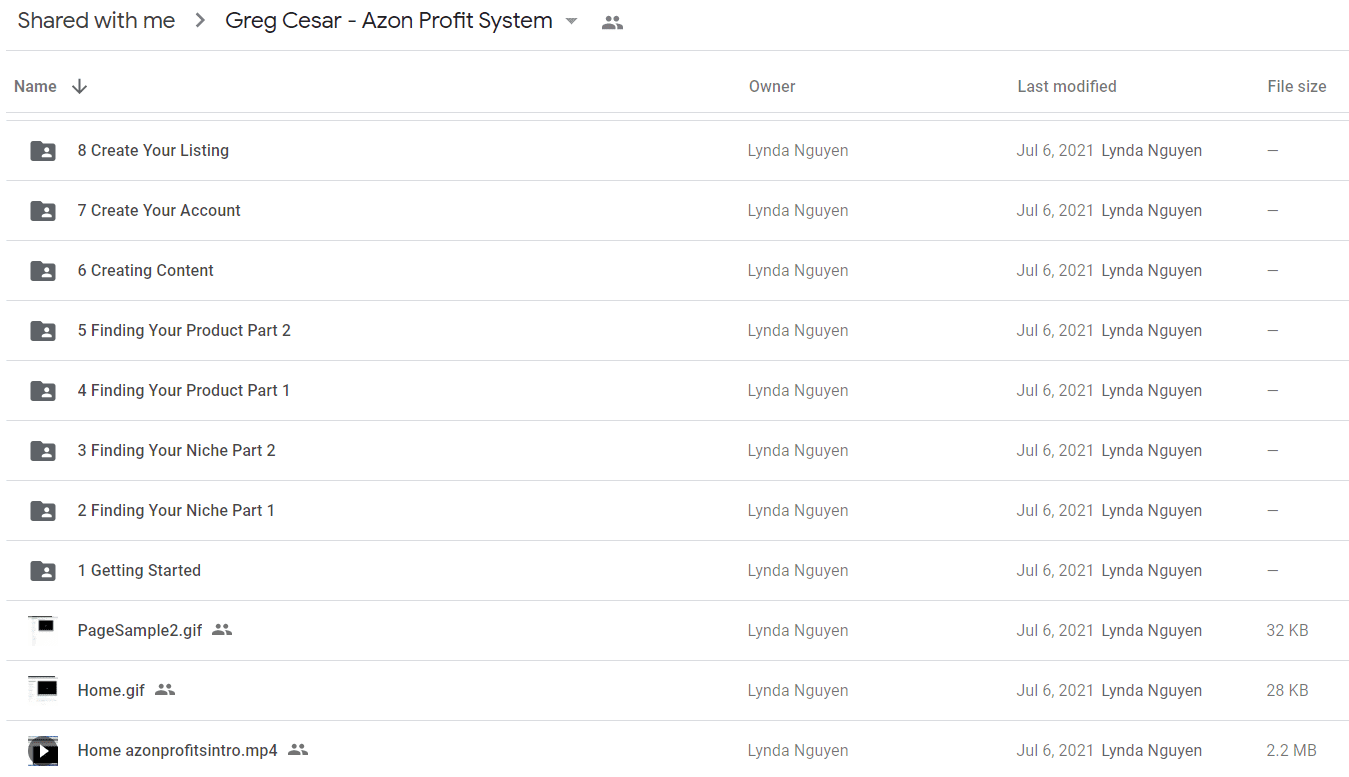The height and width of the screenshot is (777, 1349).
Task: Click the 2.2 MB file size value
Action: [1291, 750]
